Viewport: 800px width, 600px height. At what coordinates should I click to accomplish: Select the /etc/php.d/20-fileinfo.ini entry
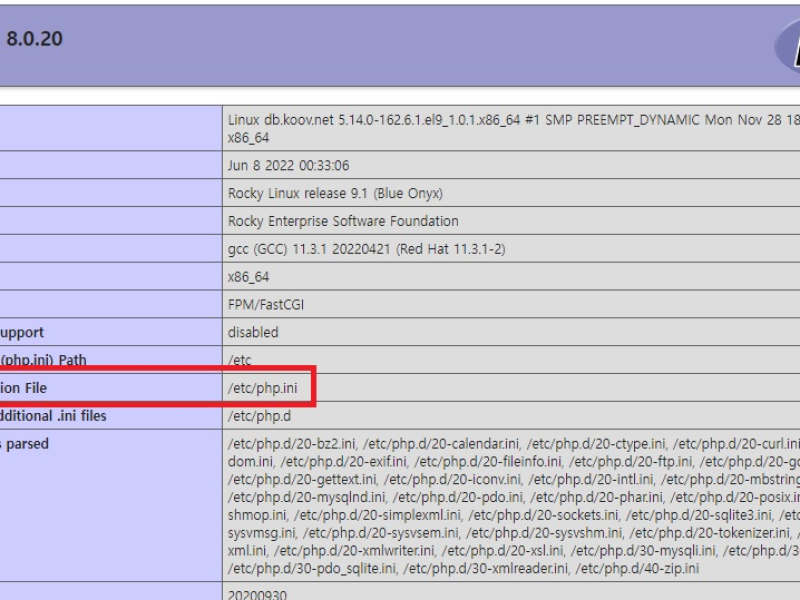point(487,462)
